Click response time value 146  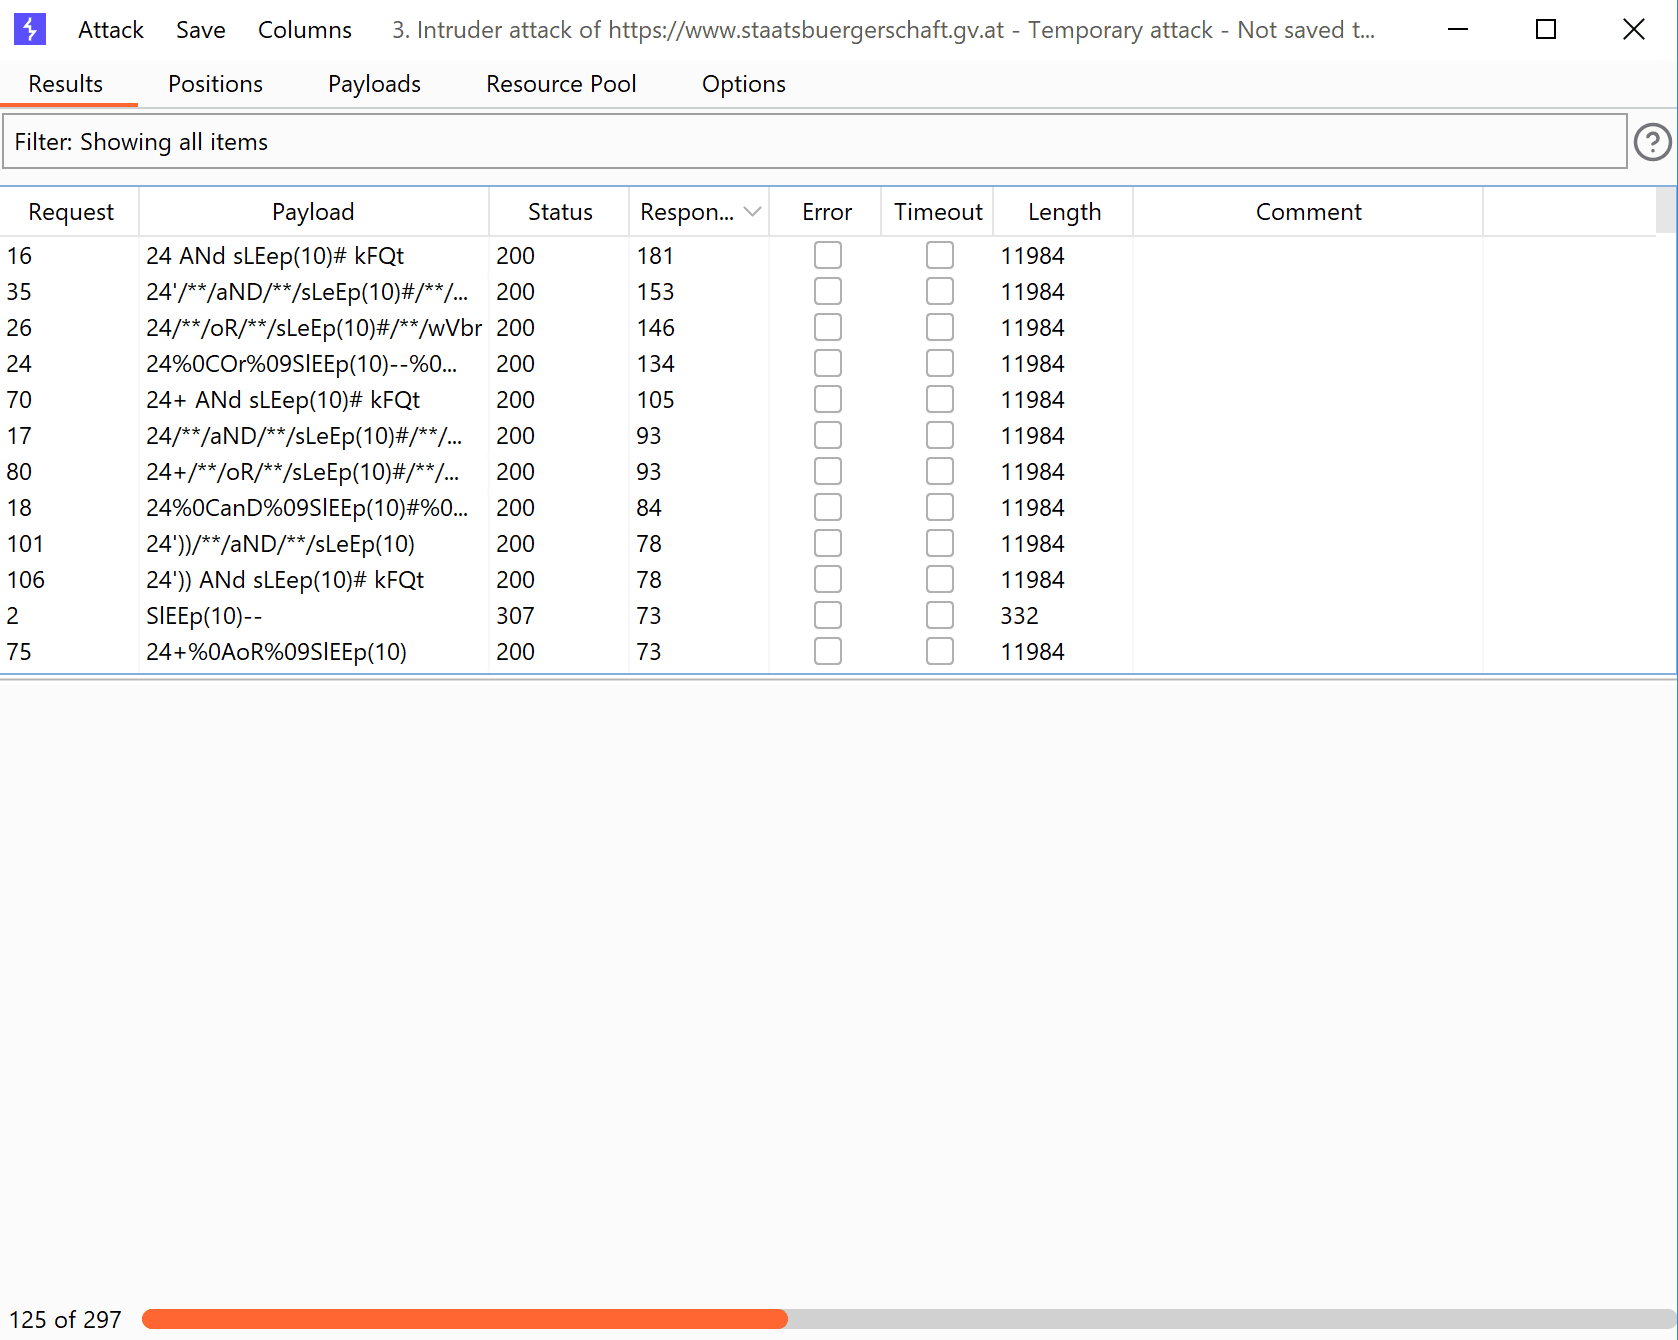(x=655, y=328)
